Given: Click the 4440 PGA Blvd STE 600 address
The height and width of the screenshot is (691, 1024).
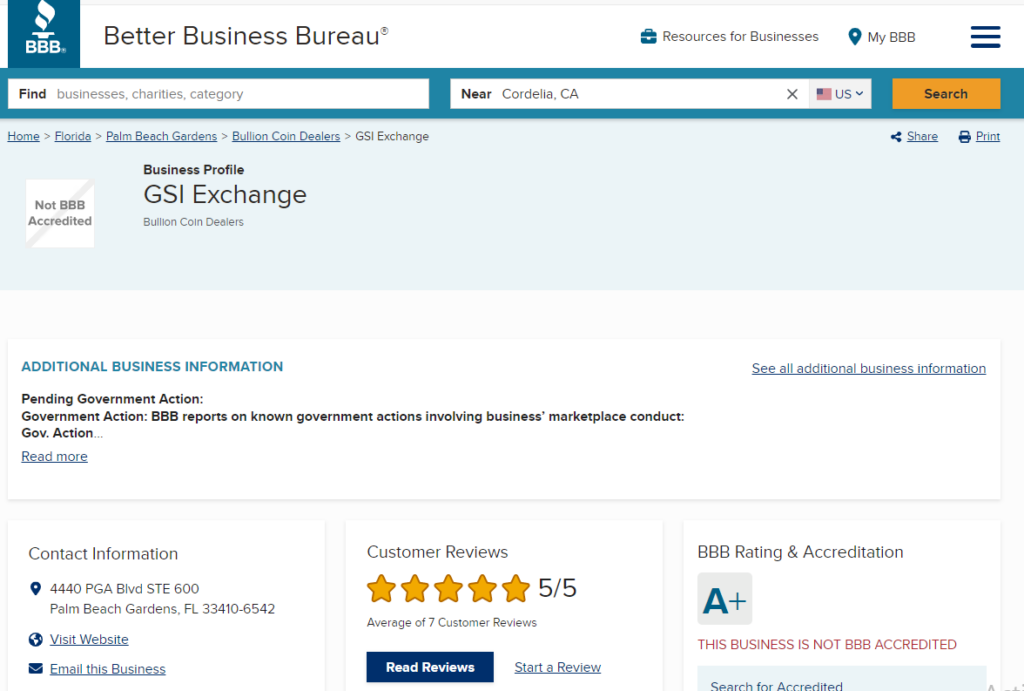Looking at the screenshot, I should pos(125,589).
